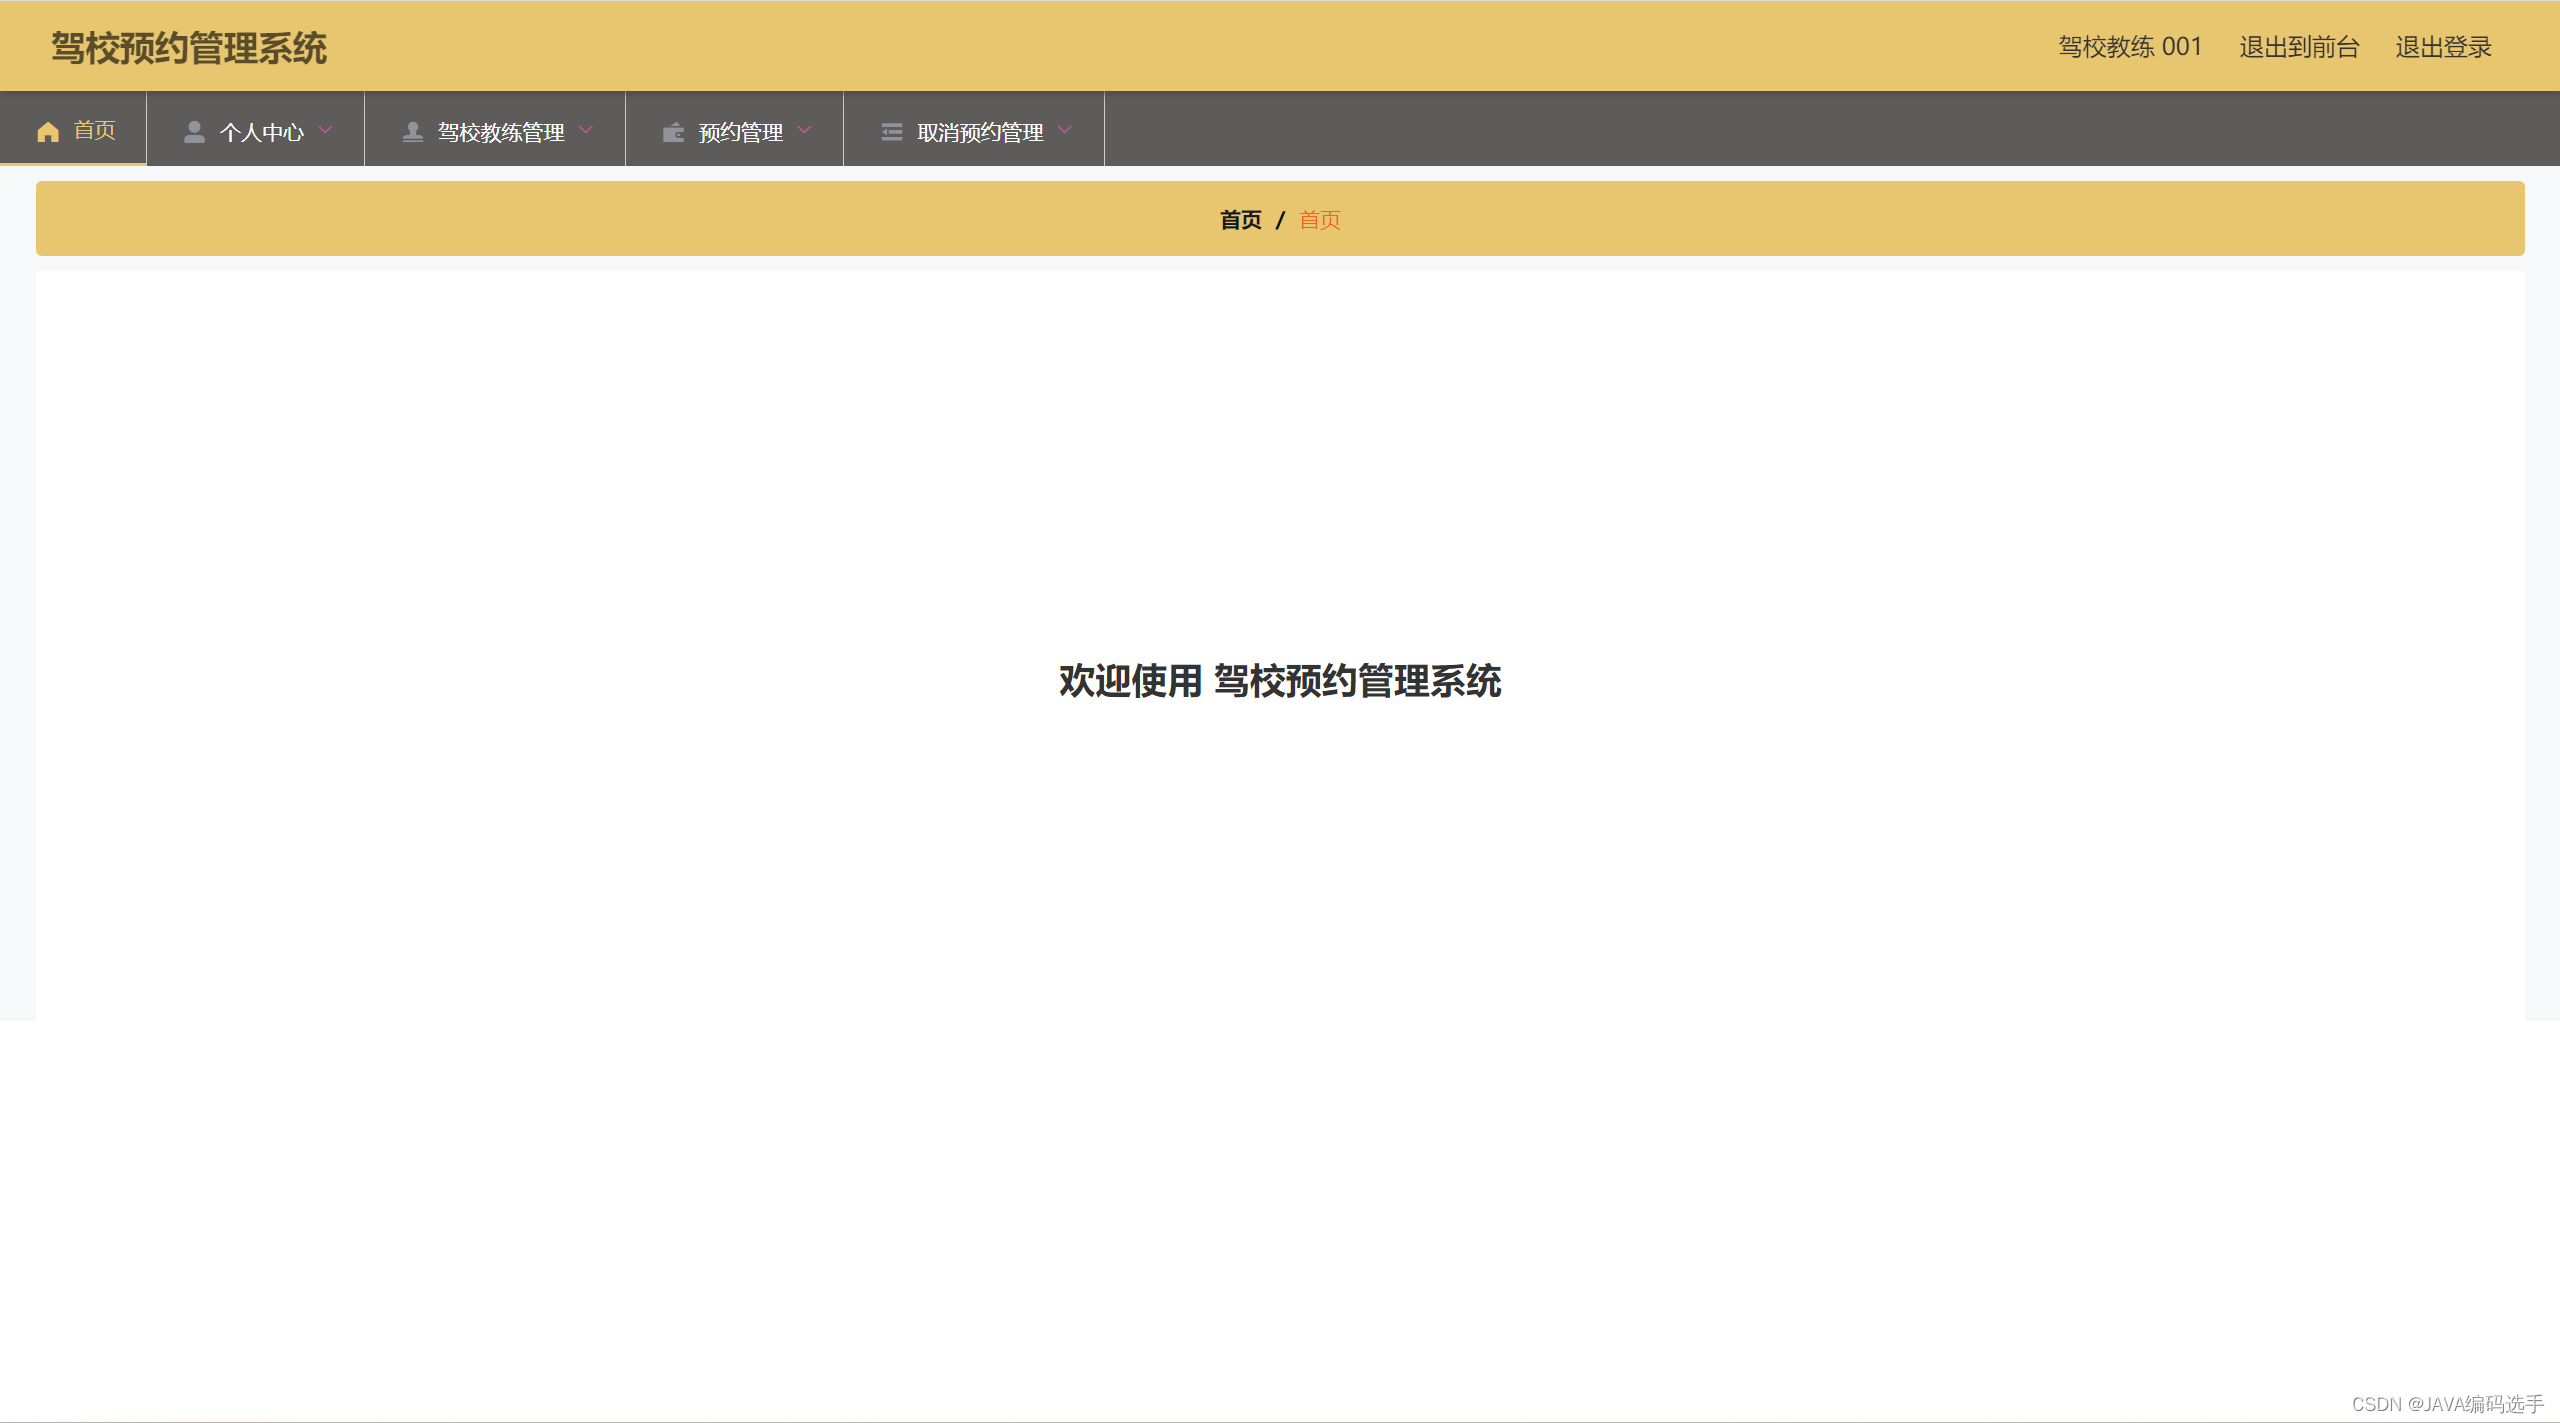This screenshot has height=1423, width=2560.
Task: Expand the 驾校教练管理 dropdown chevron
Action: (587, 130)
